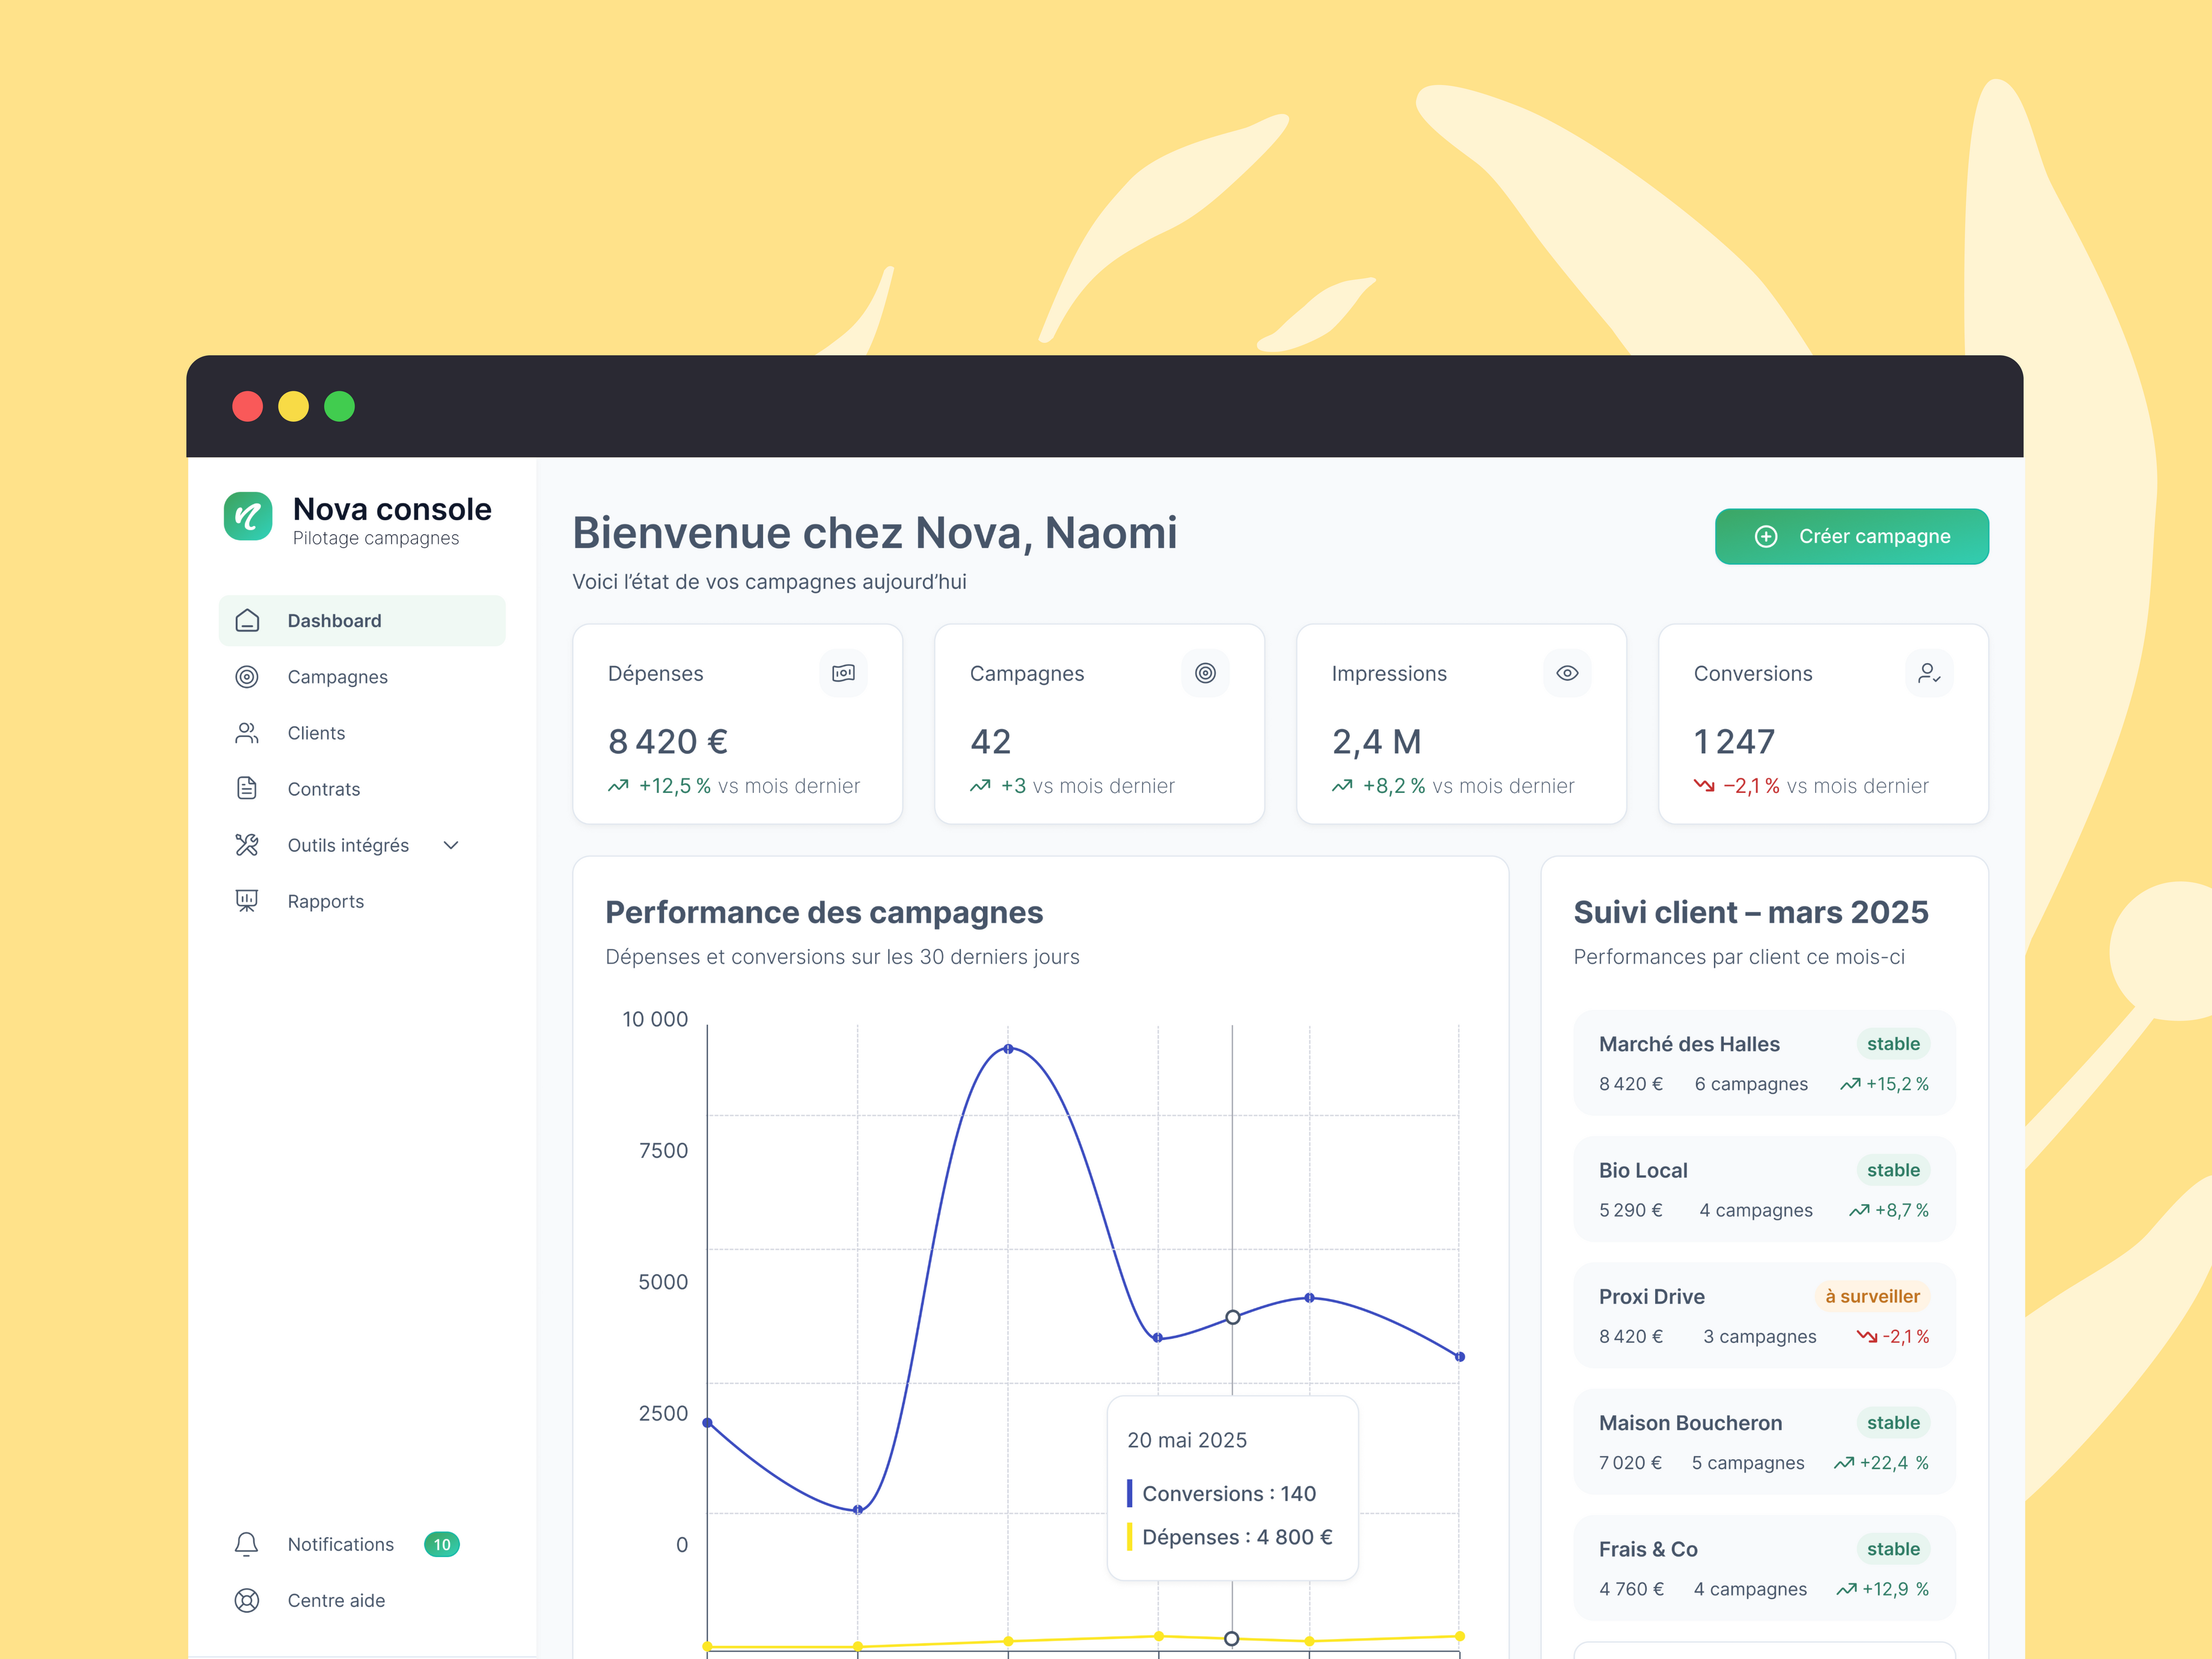Click the hovered data point on conversions line
This screenshot has height=1659, width=2212.
[1232, 1317]
